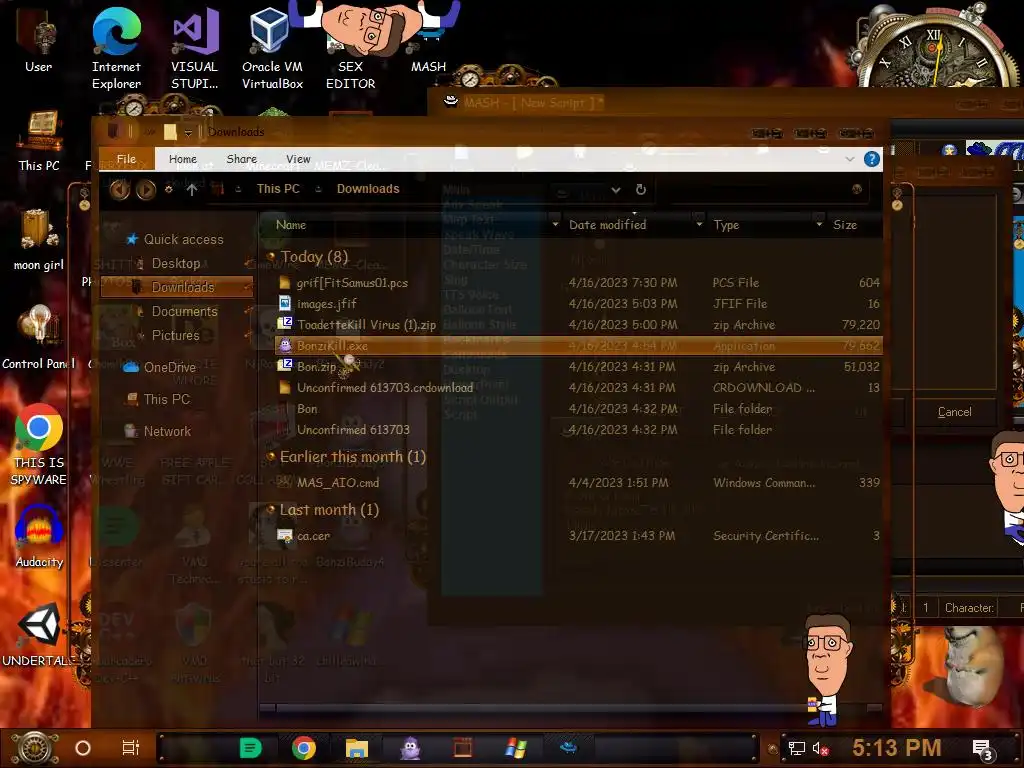Click the taskbar clock showing 5:13 PM
This screenshot has height=768, width=1024.
pos(896,748)
